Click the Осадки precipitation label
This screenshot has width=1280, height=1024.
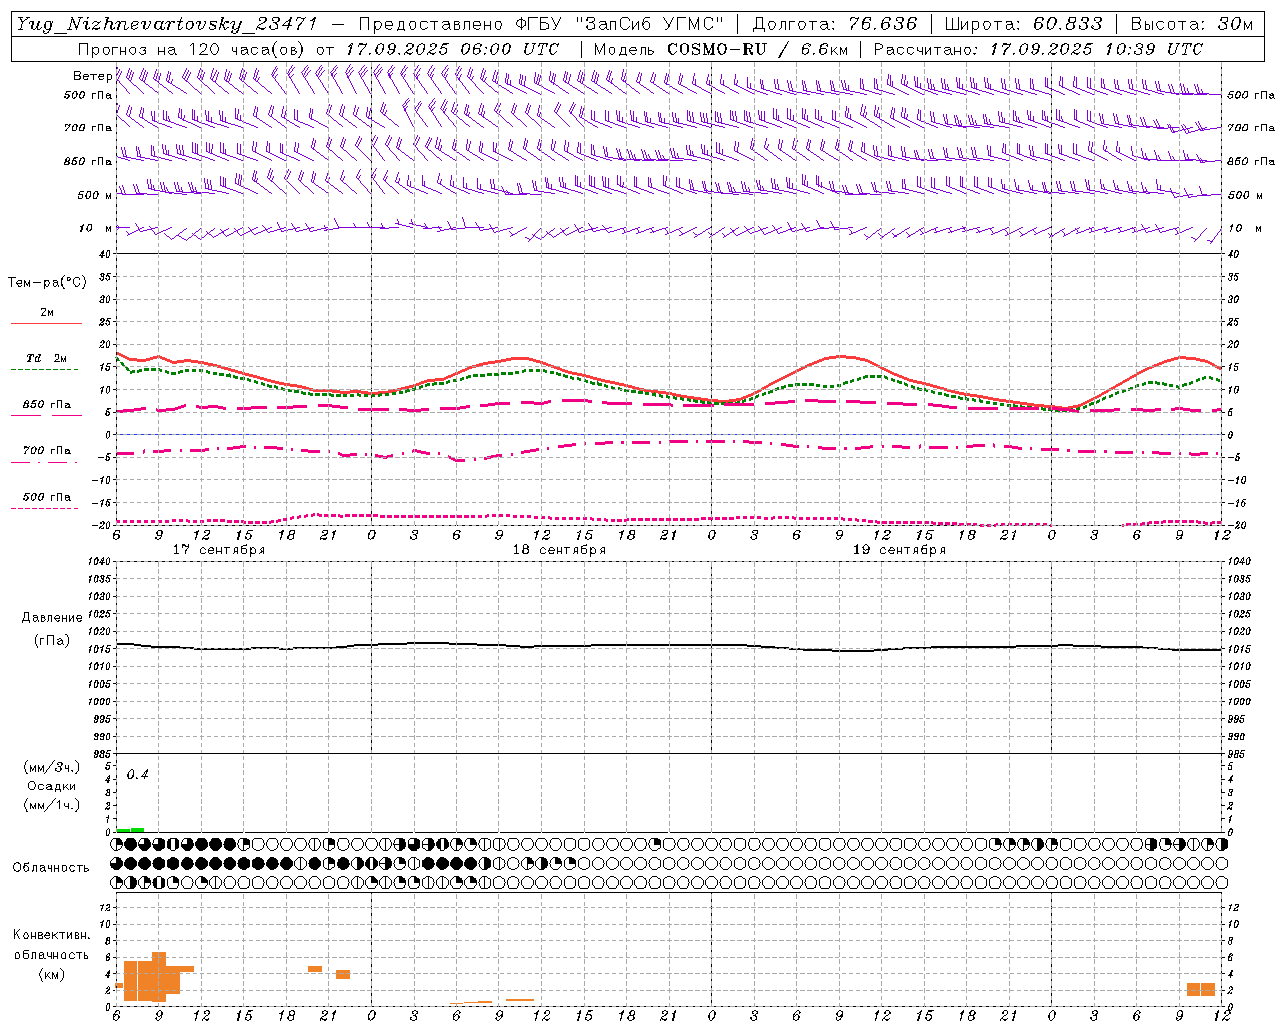pos(52,786)
